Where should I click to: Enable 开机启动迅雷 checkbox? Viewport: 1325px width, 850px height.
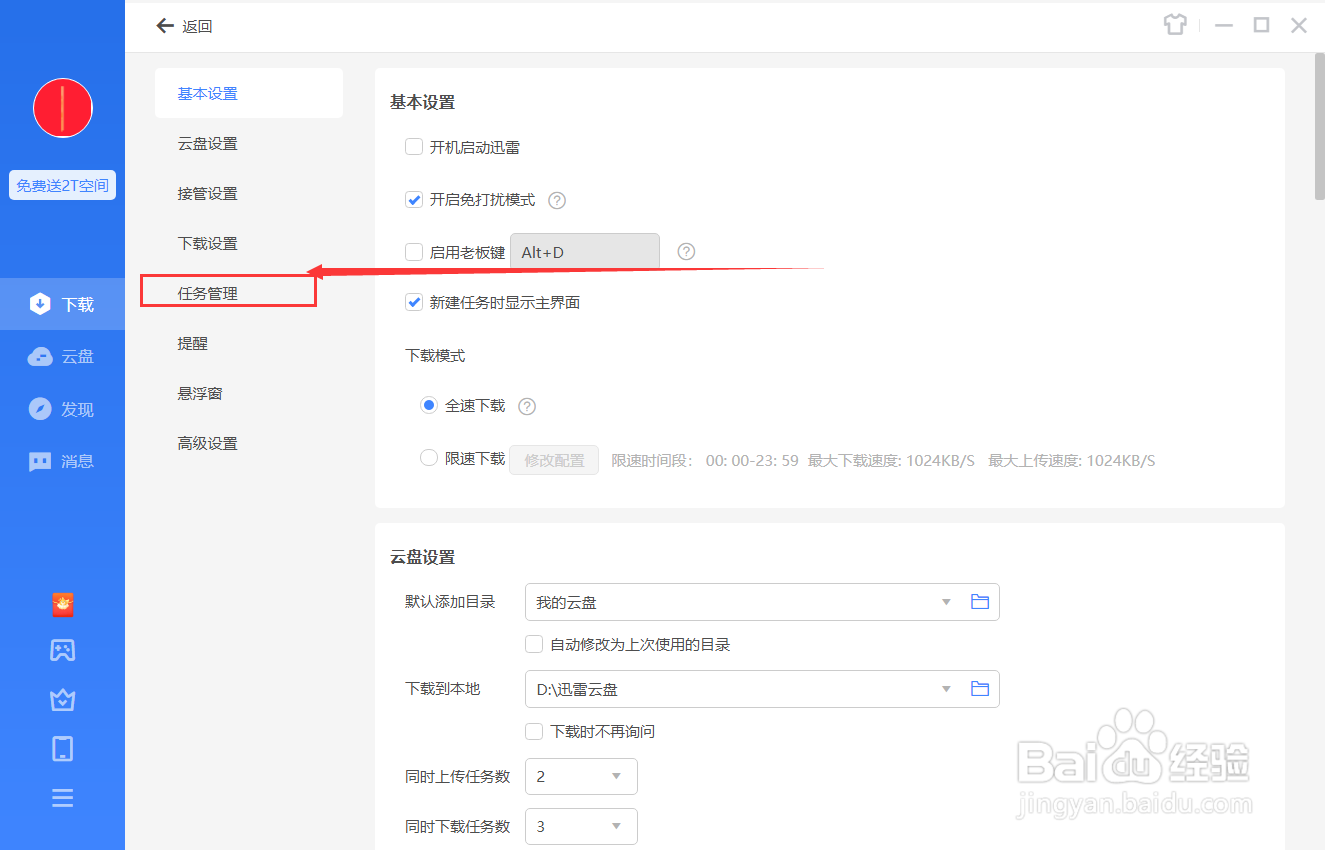[414, 147]
